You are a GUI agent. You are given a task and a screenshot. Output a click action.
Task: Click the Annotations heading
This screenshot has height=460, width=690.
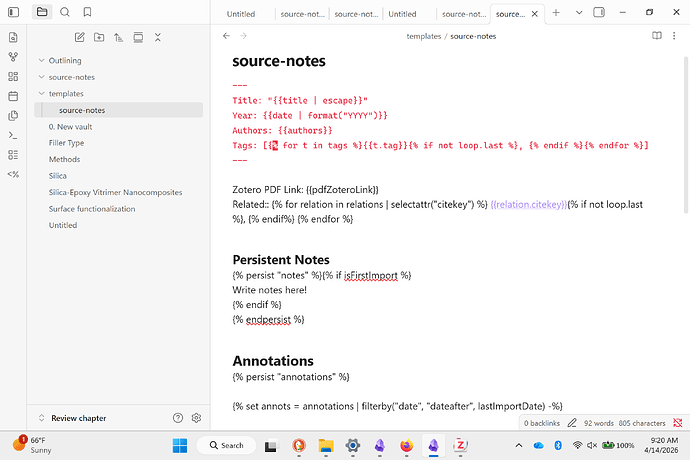(x=273, y=361)
